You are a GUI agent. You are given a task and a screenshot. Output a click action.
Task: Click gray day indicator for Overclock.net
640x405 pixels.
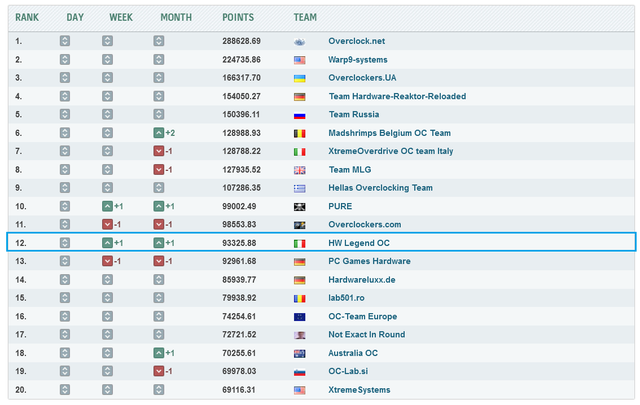(x=65, y=41)
